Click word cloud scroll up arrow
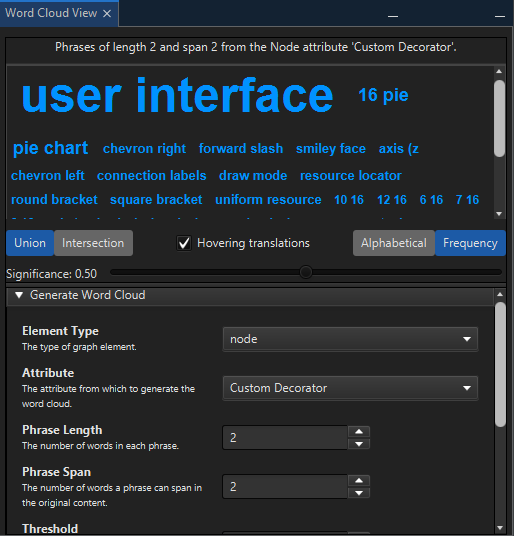 pyautogui.click(x=499, y=71)
